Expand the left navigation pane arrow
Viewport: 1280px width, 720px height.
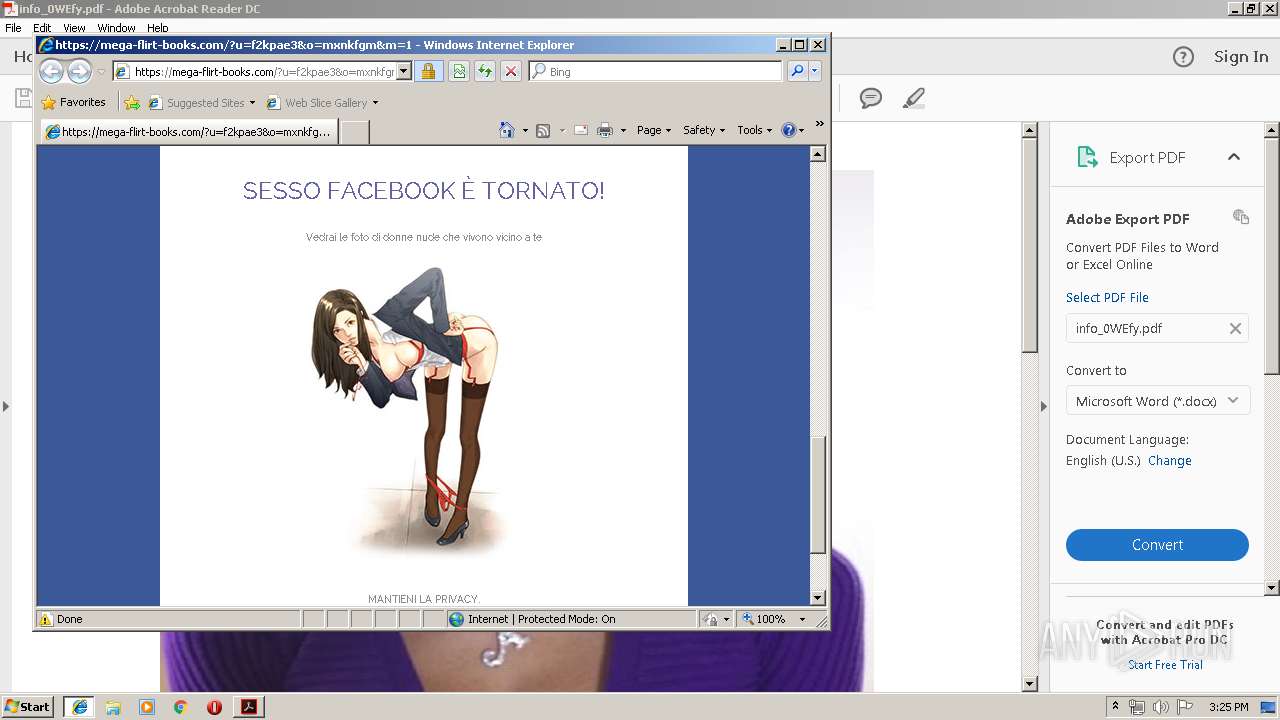point(6,406)
